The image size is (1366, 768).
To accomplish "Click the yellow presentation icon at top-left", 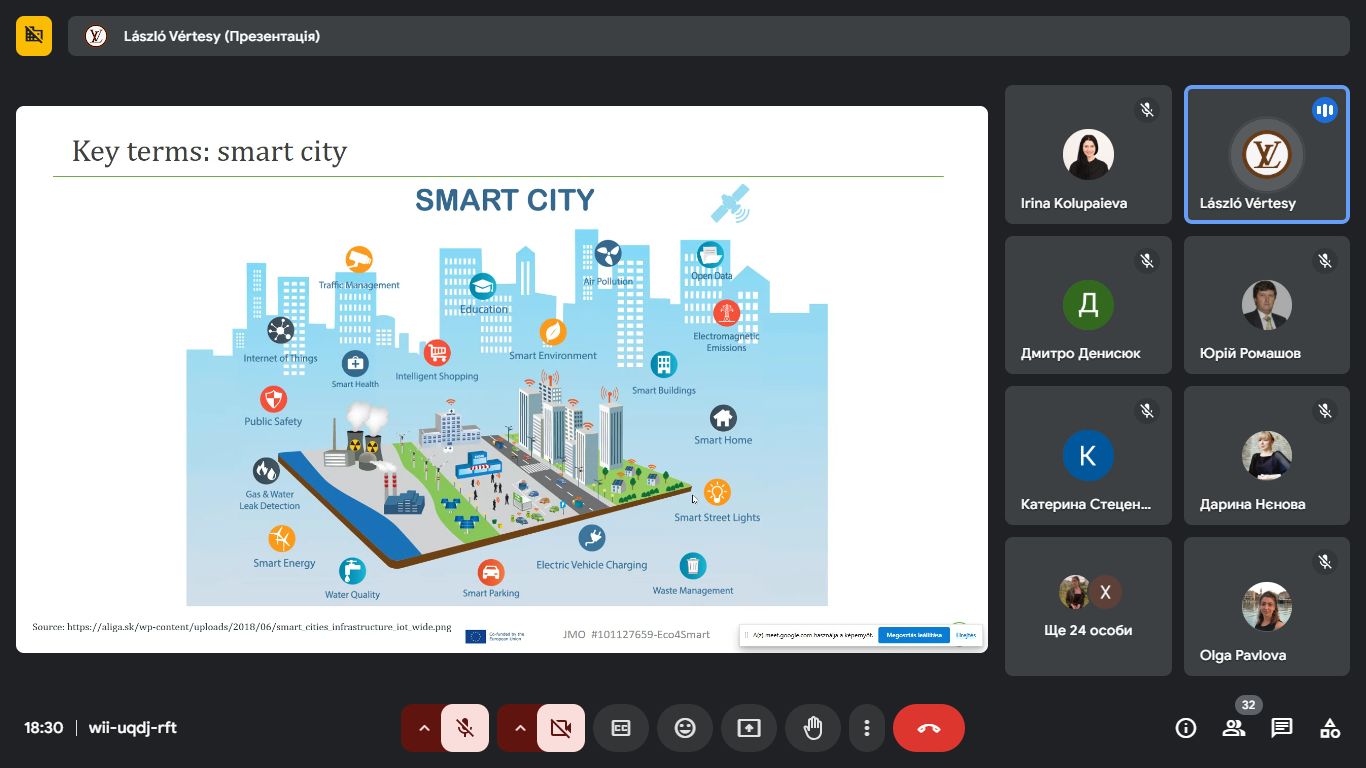I will 34,36.
